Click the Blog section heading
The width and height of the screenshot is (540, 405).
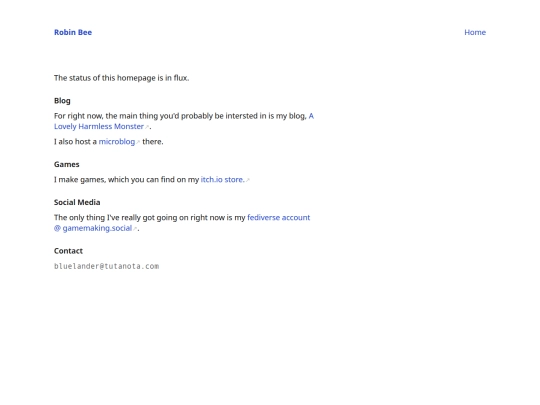(x=62, y=101)
